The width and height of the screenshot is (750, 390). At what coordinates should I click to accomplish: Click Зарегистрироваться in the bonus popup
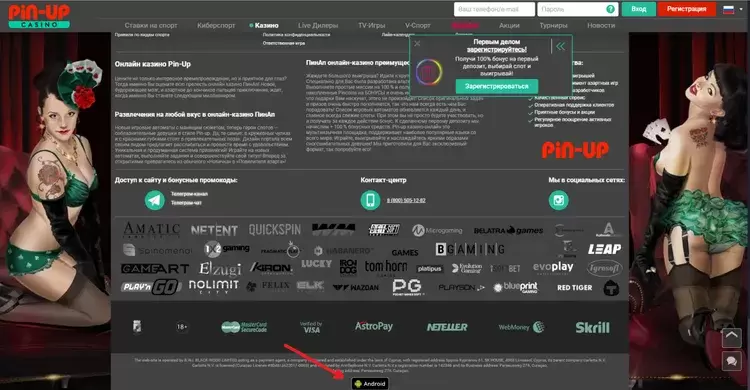coord(496,86)
